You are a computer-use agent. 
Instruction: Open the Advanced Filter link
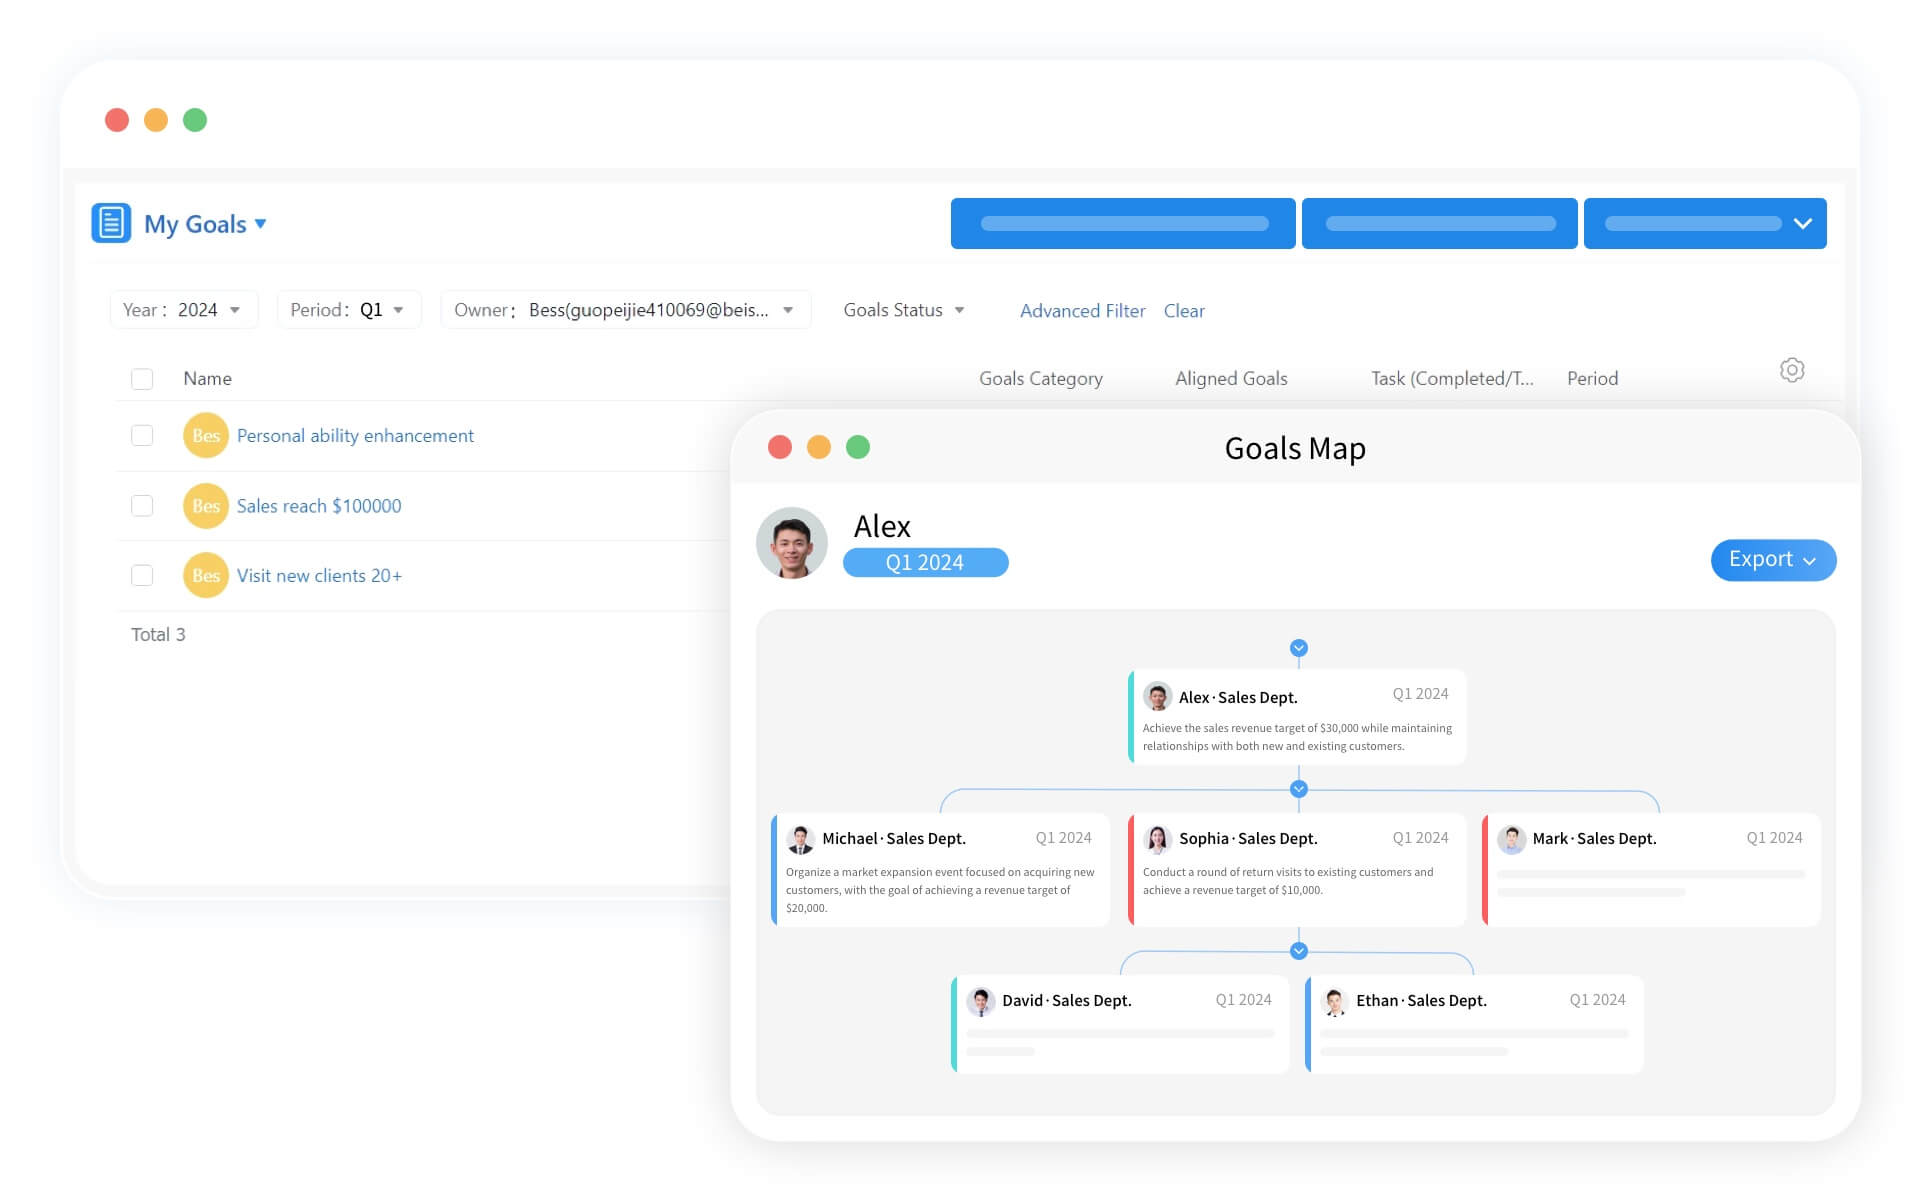tap(1082, 311)
